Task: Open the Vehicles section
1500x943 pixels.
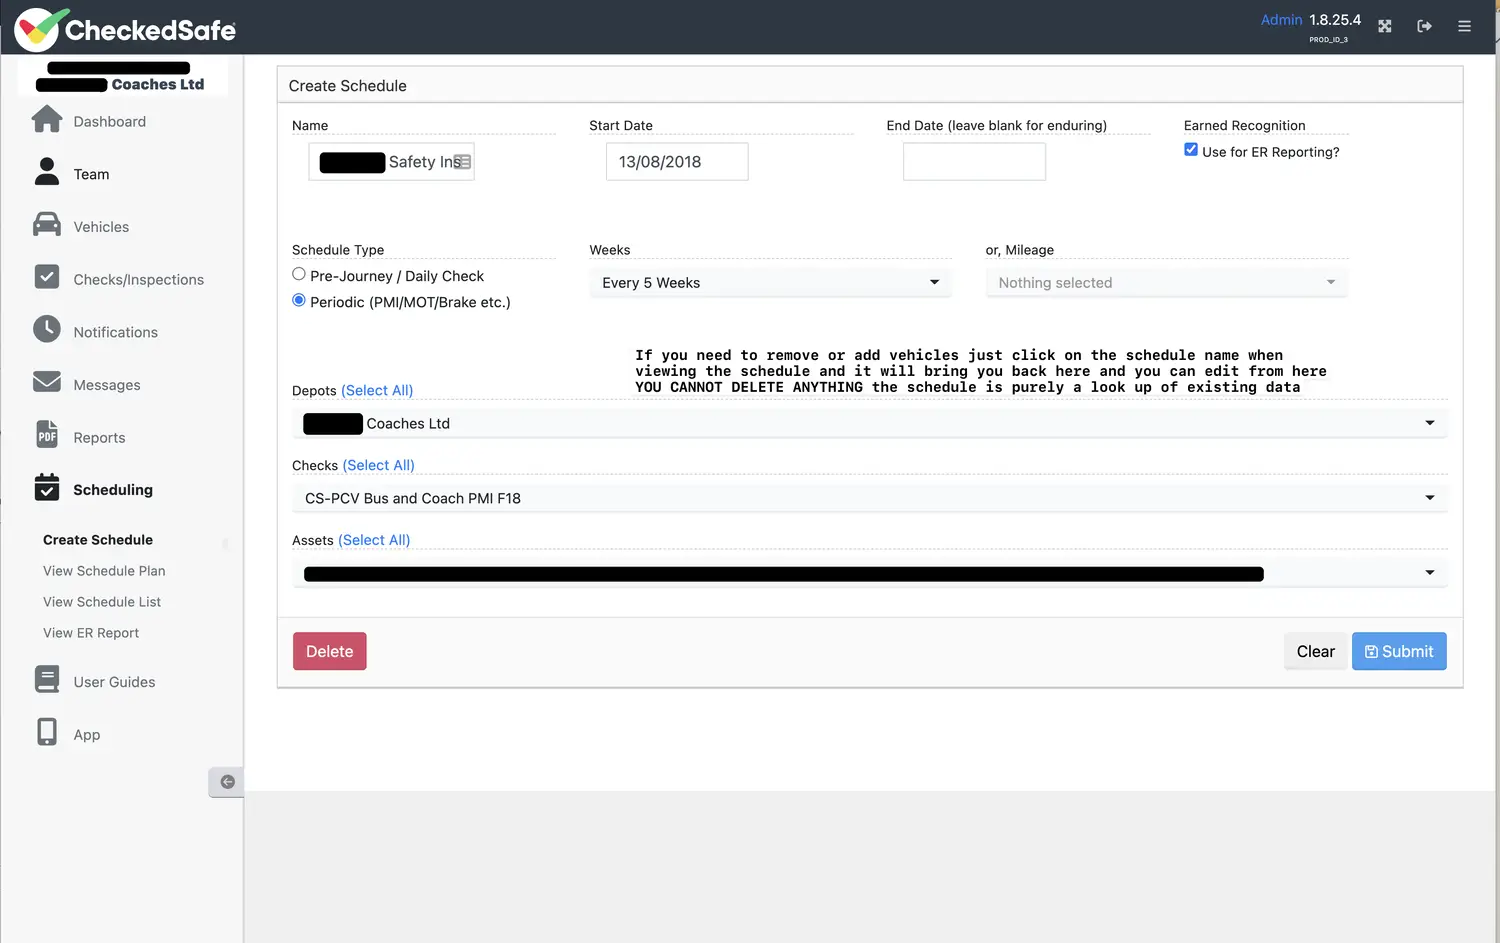Action: pyautogui.click(x=103, y=226)
